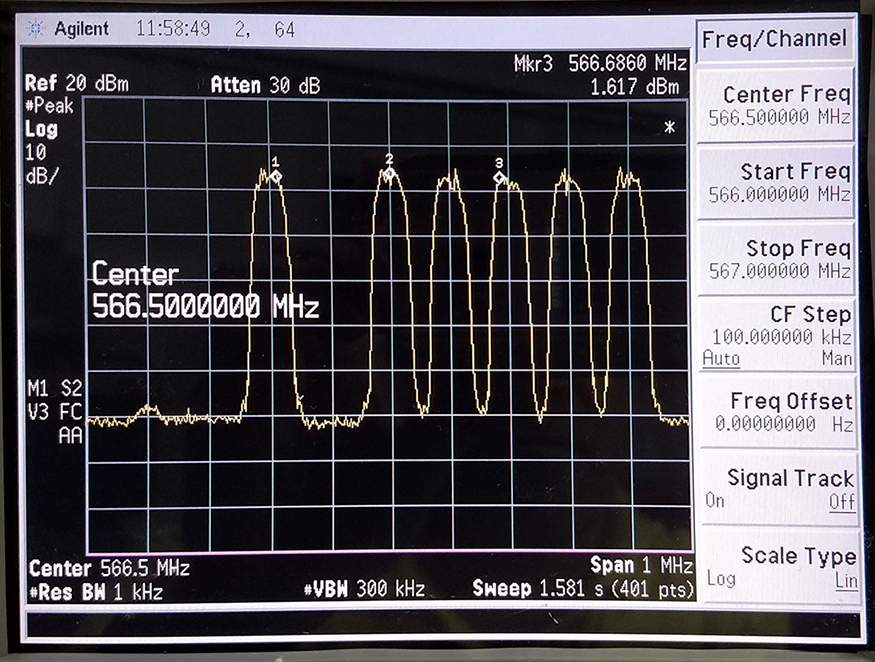Click the empty status message bar
The image size is (875, 662).
(x=443, y=623)
